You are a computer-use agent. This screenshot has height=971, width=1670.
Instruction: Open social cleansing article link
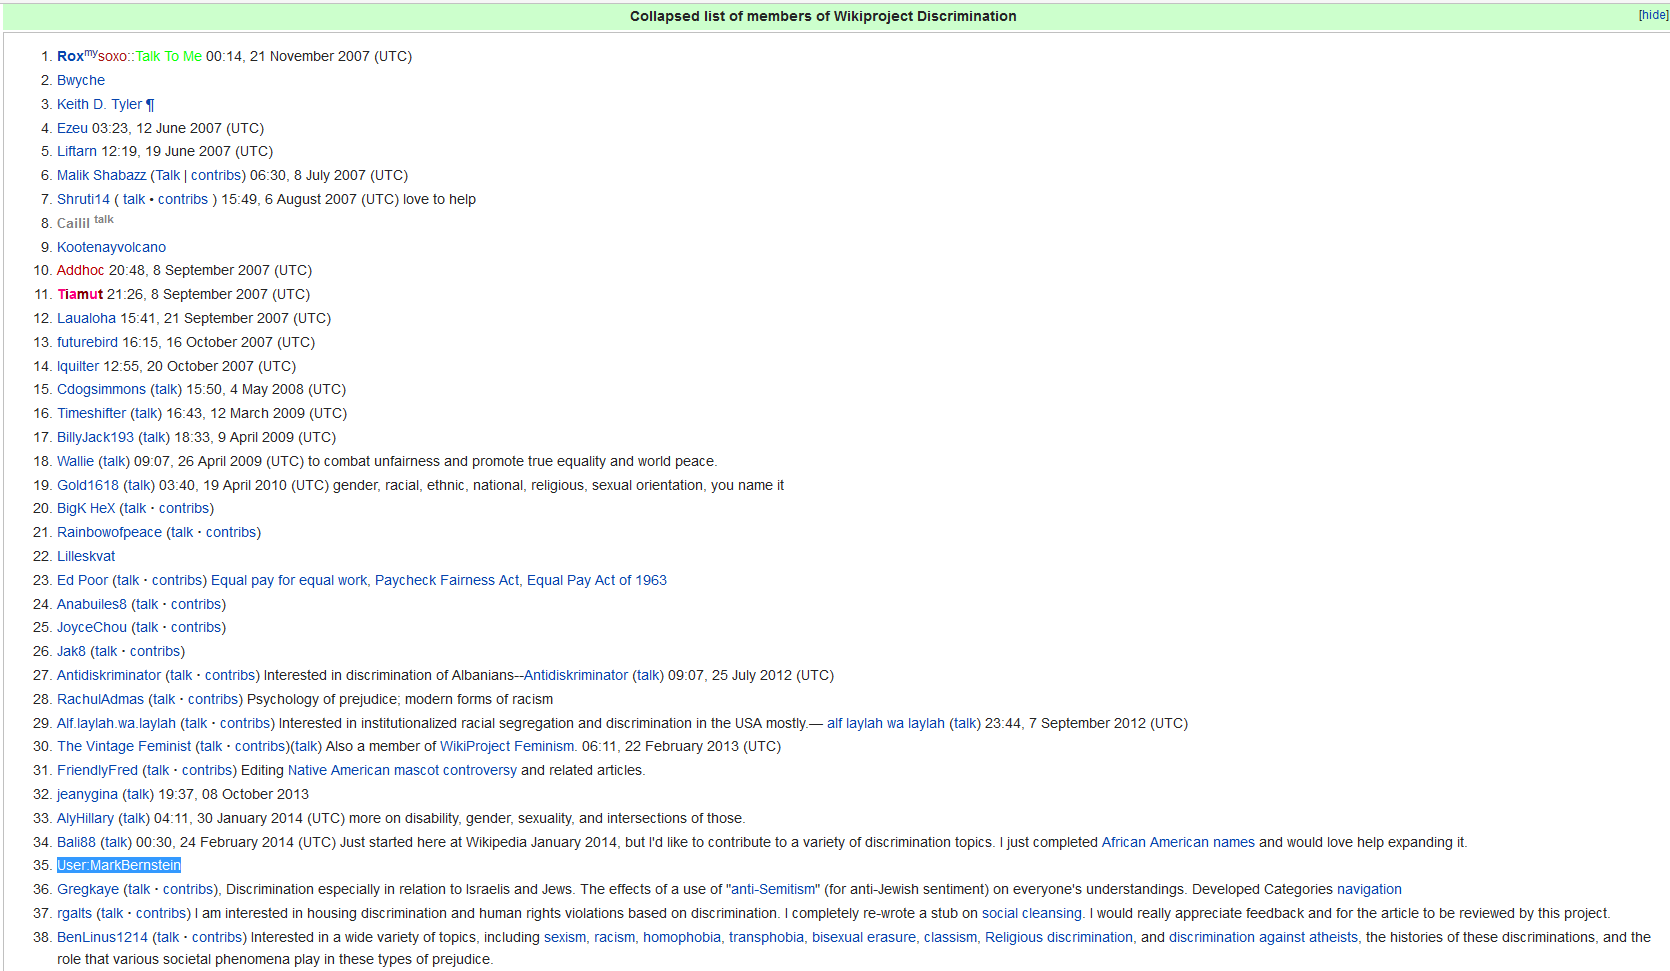(x=1032, y=913)
